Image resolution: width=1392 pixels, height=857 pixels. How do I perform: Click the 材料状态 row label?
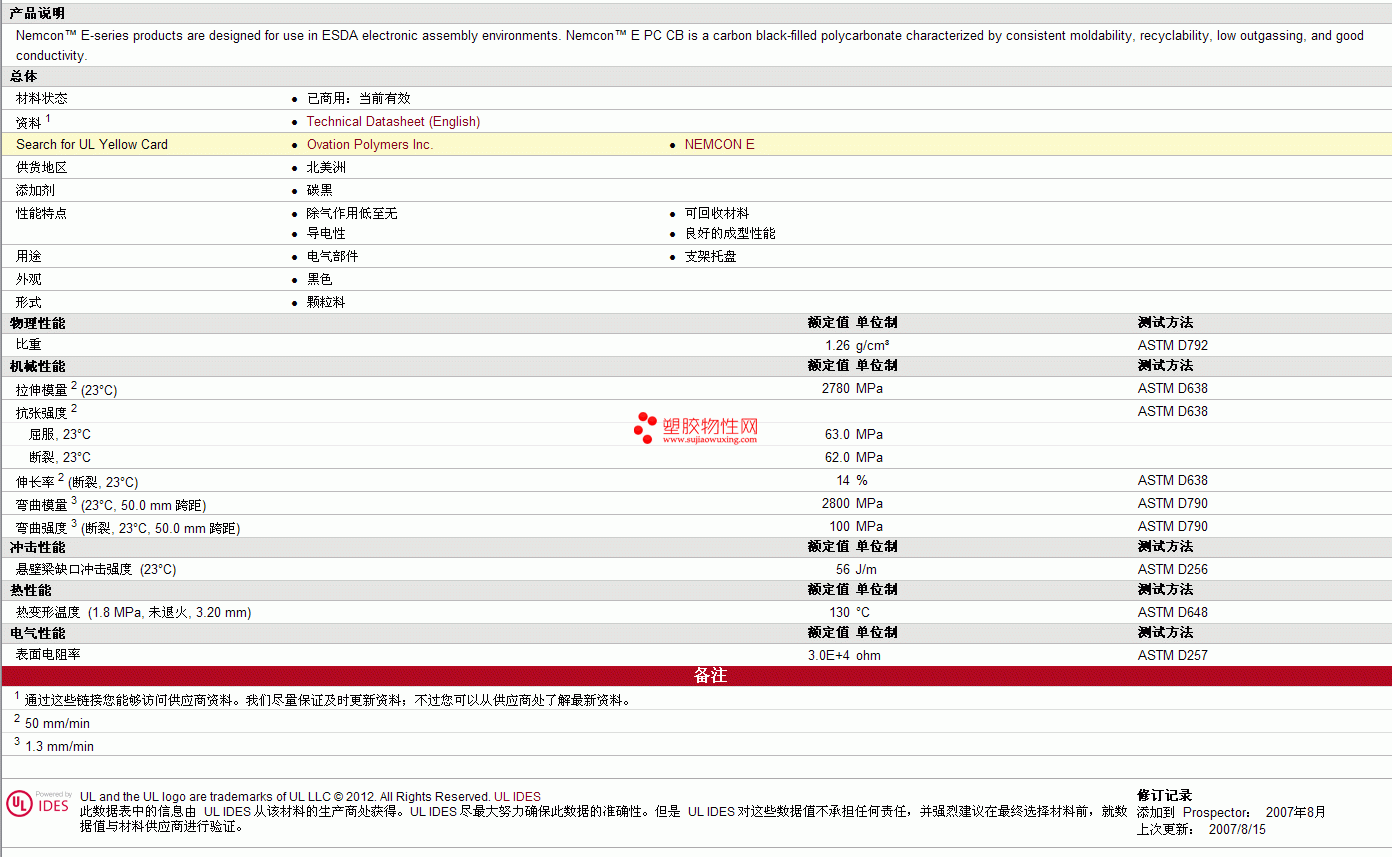pyautogui.click(x=42, y=98)
